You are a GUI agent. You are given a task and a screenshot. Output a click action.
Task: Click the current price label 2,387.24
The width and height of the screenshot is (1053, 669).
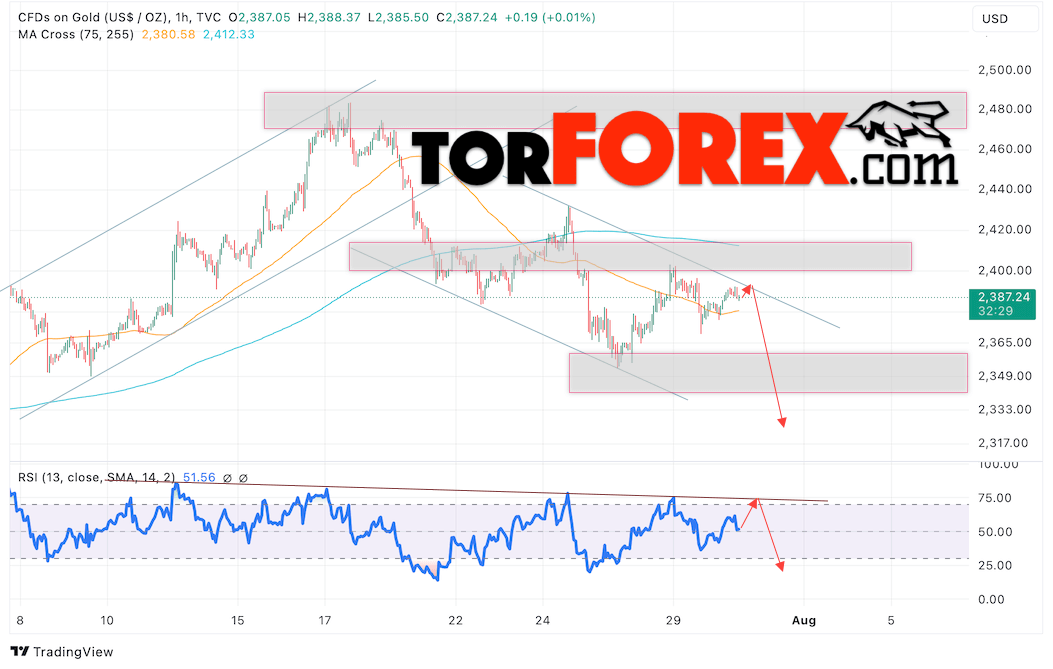click(x=1003, y=297)
